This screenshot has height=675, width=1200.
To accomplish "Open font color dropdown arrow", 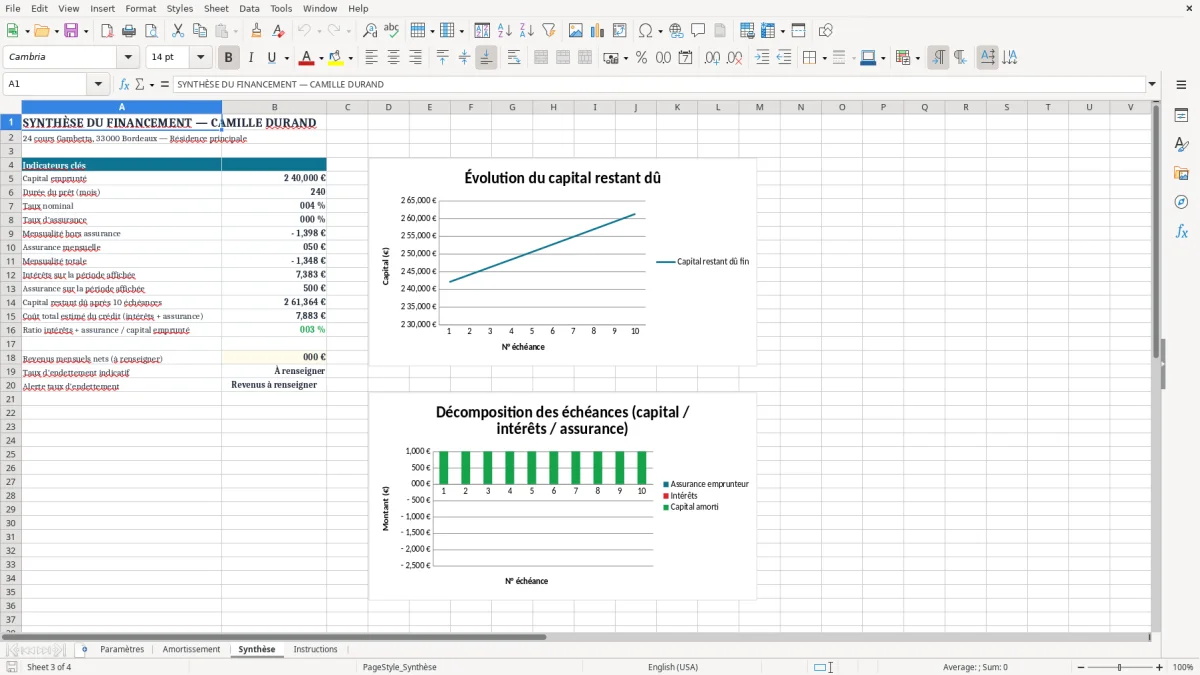I will (x=320, y=58).
